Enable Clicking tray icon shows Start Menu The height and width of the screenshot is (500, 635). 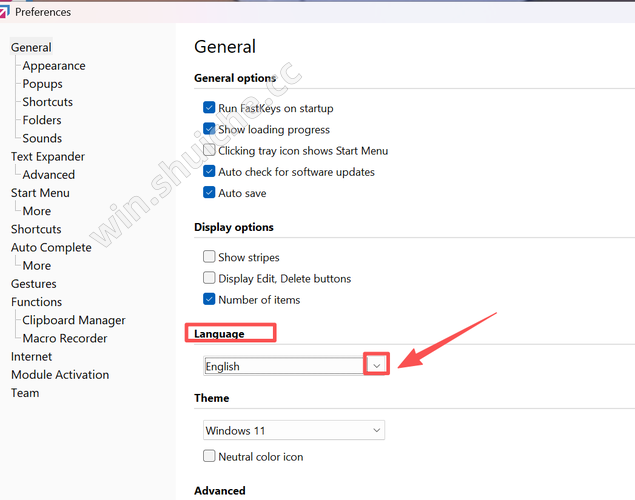[x=209, y=151]
